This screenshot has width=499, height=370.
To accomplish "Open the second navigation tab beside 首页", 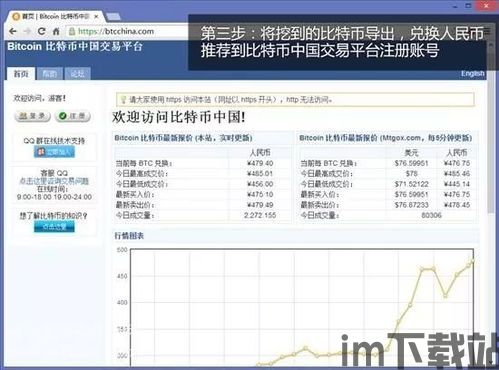I will pyautogui.click(x=50, y=74).
